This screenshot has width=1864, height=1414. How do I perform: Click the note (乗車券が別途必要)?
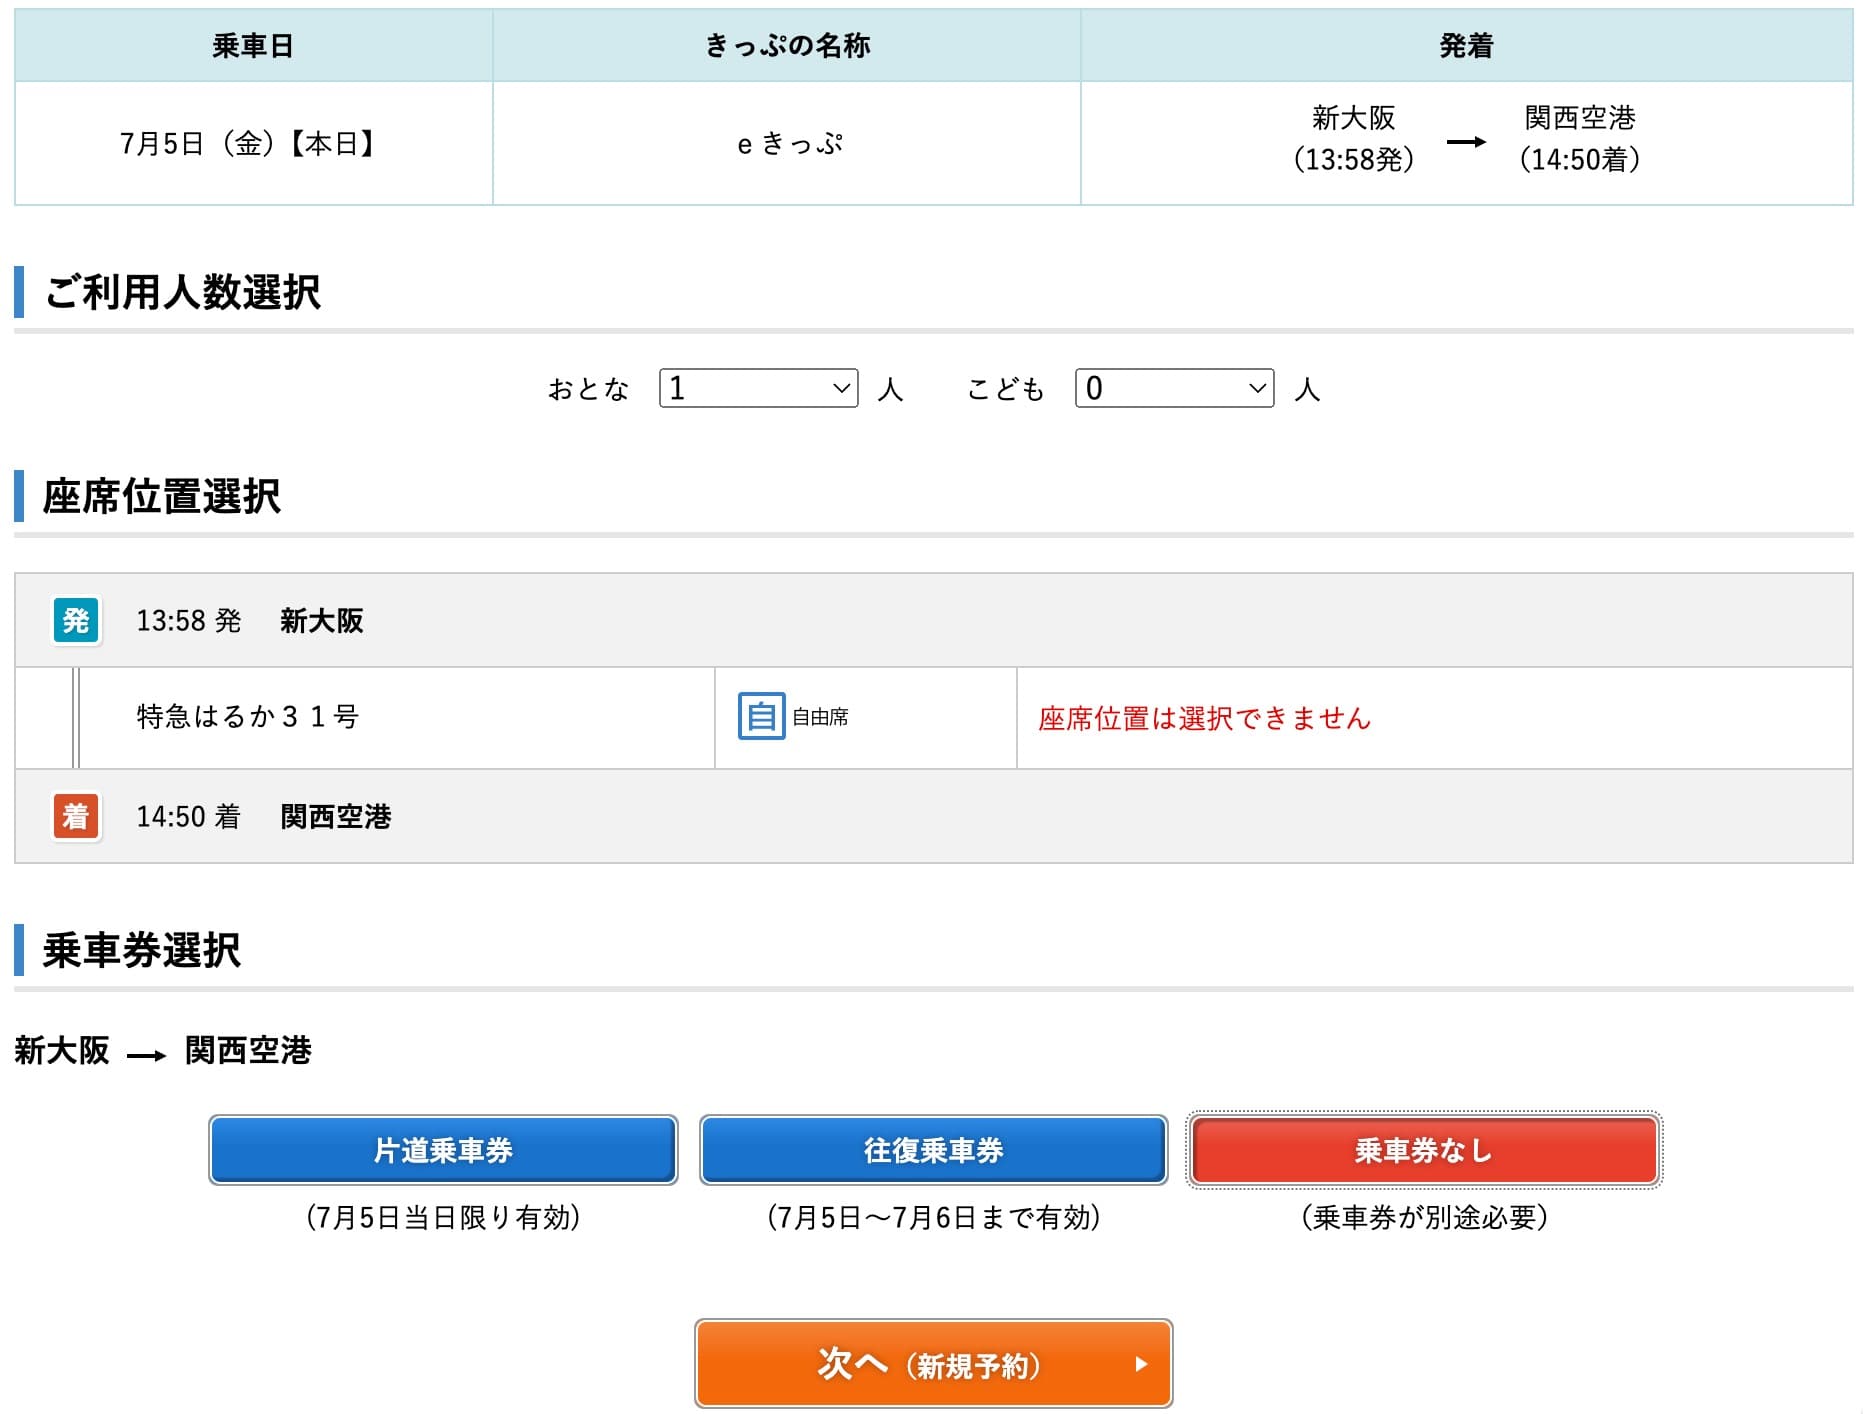point(1424,1217)
